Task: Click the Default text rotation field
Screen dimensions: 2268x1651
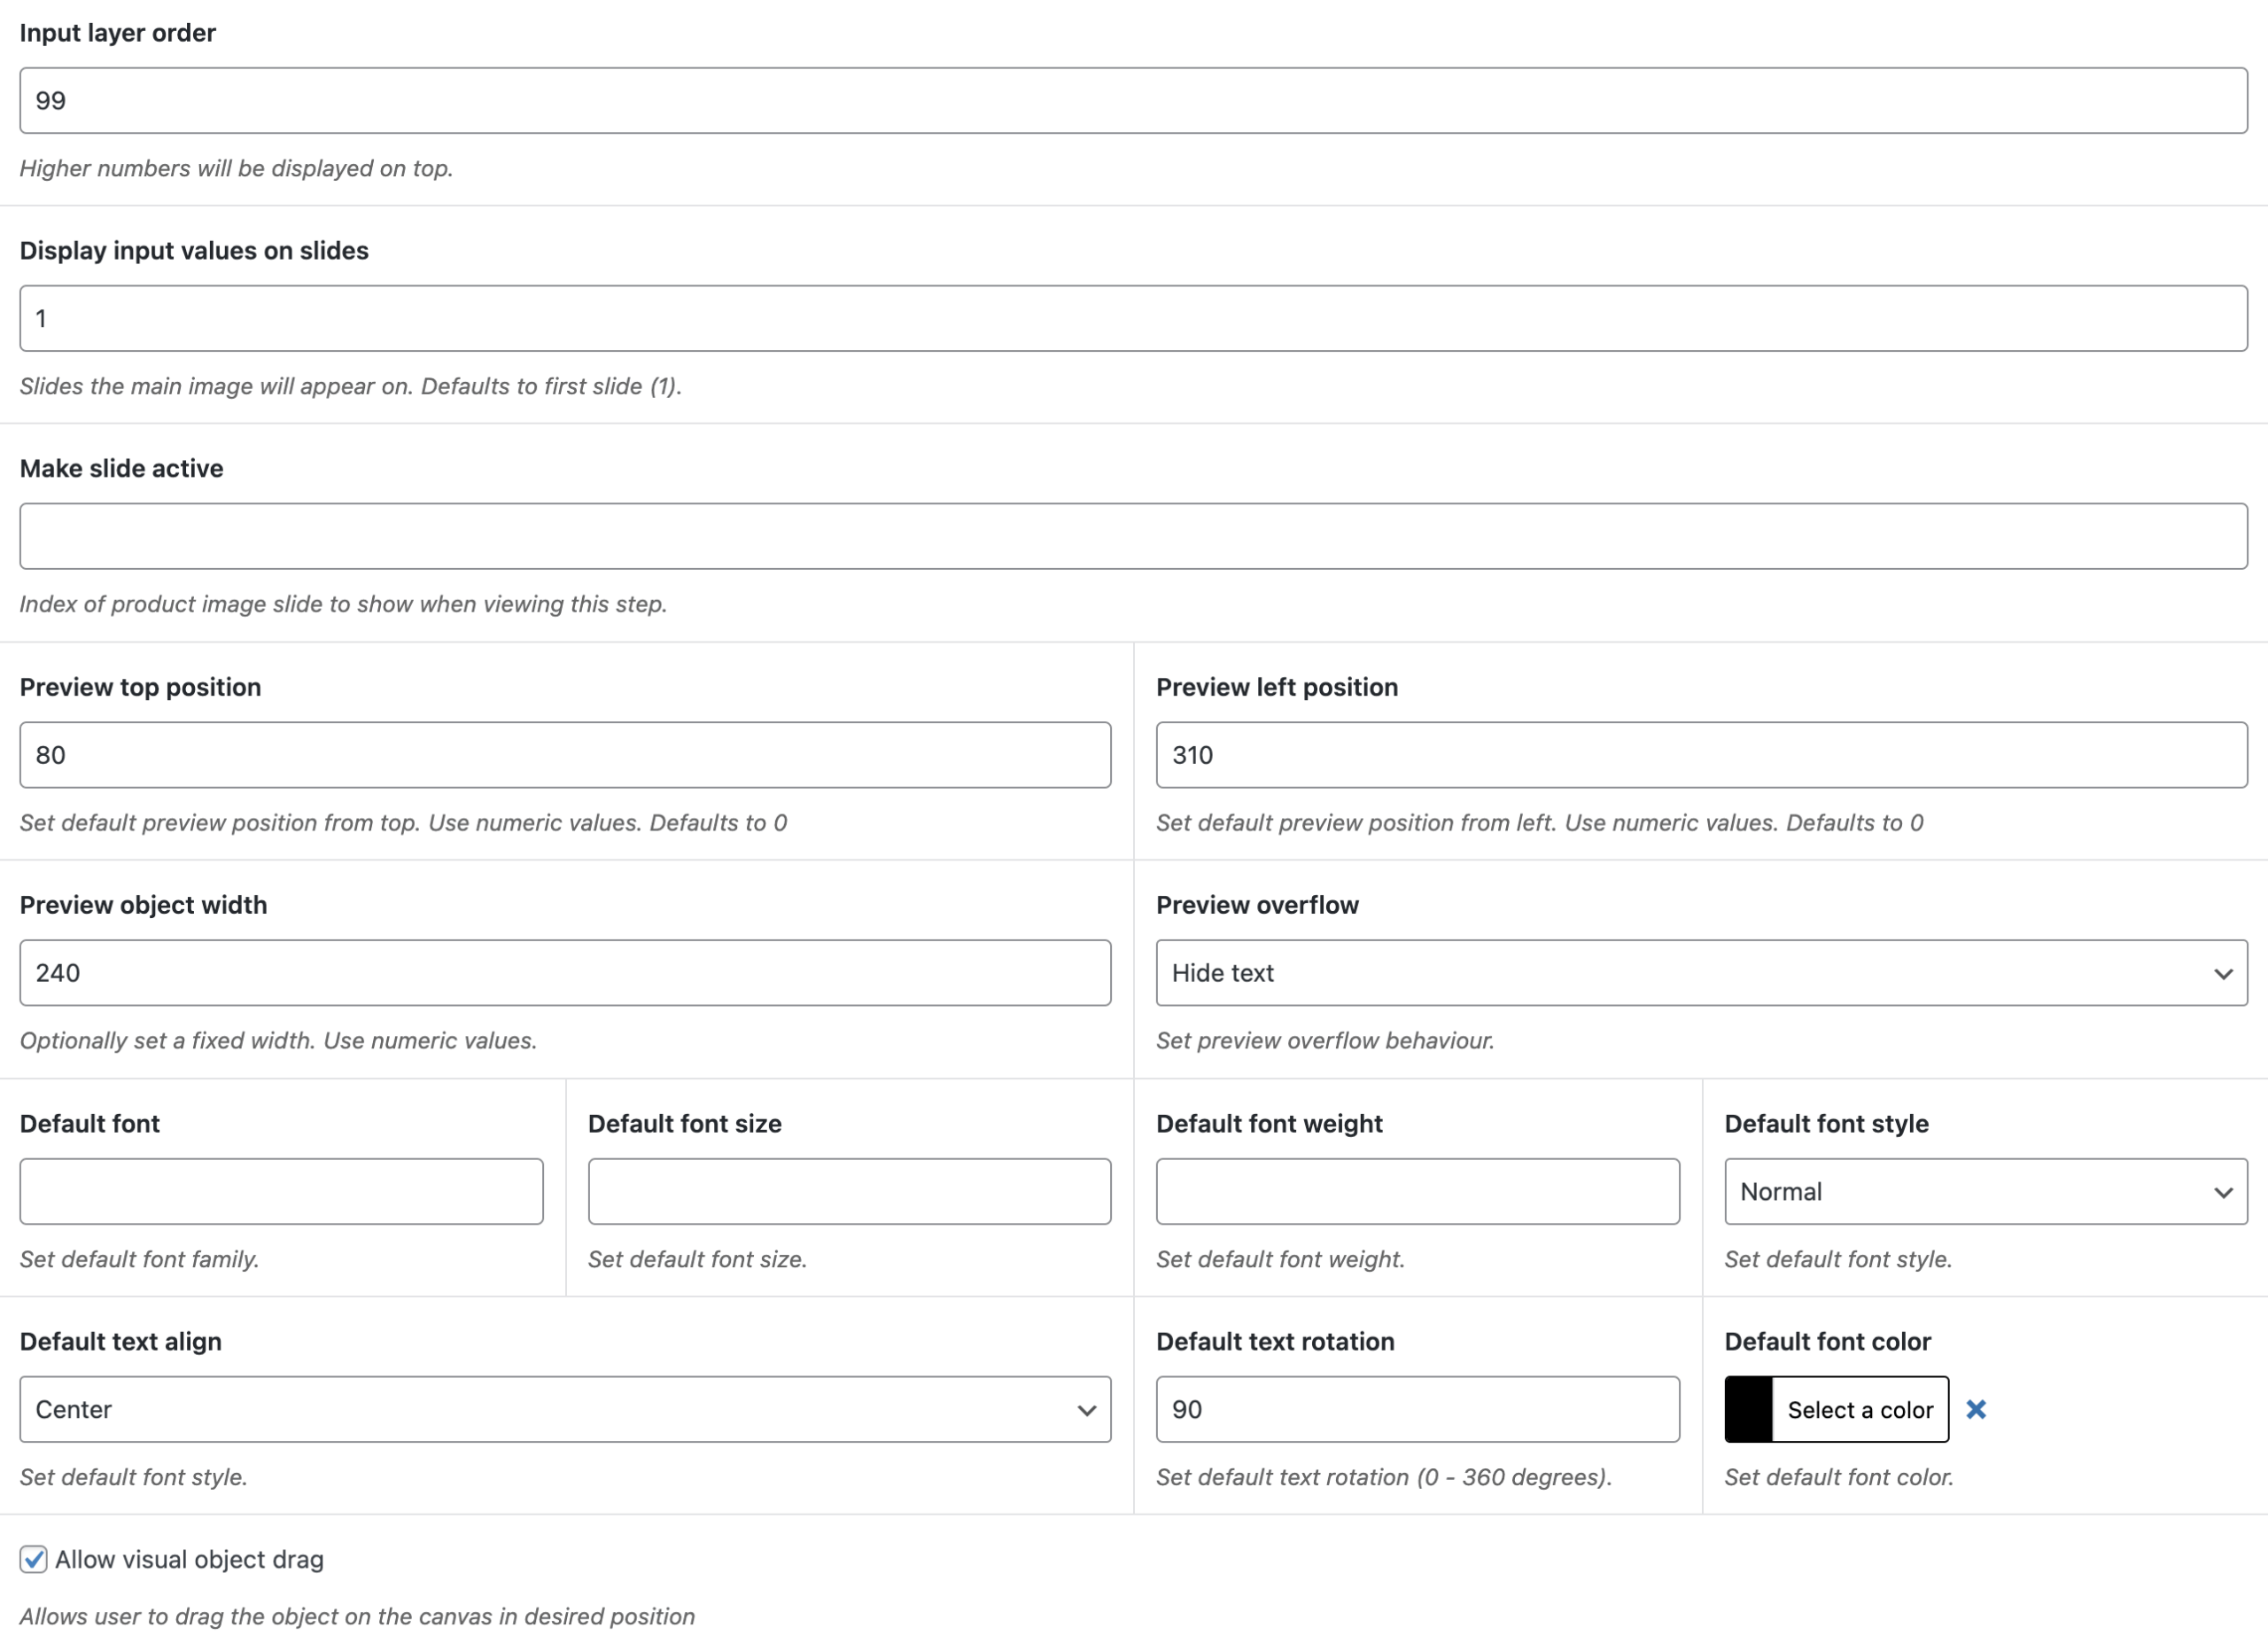Action: 1417,1409
